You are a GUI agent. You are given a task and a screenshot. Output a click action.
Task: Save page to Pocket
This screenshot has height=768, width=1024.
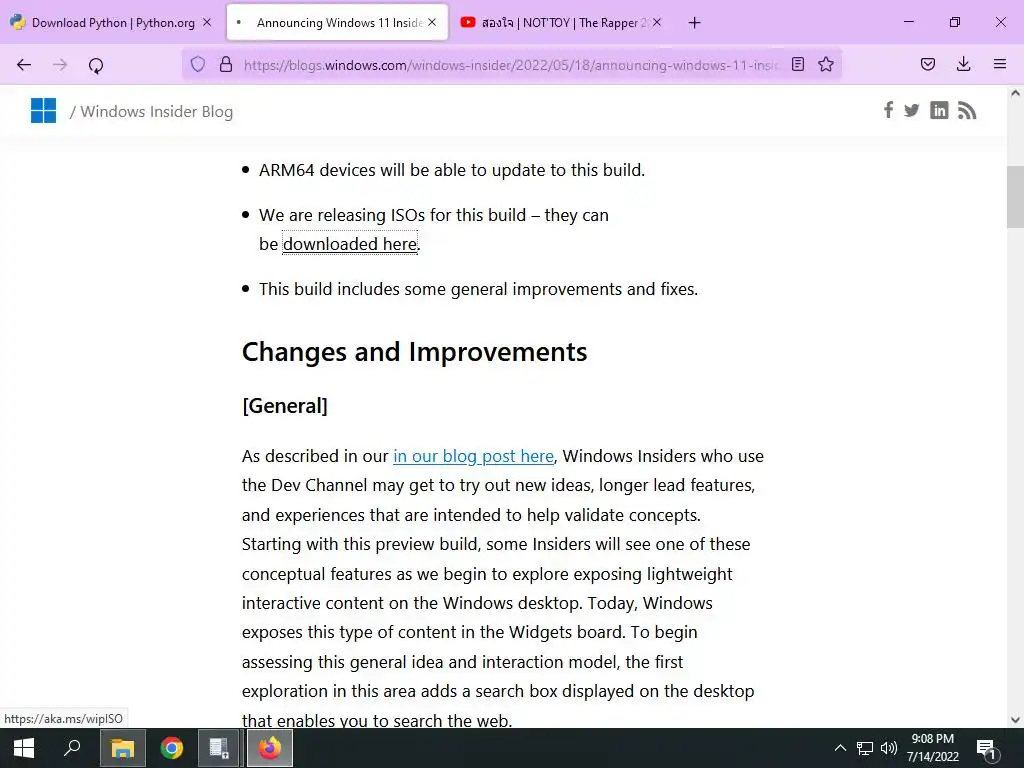pos(928,64)
